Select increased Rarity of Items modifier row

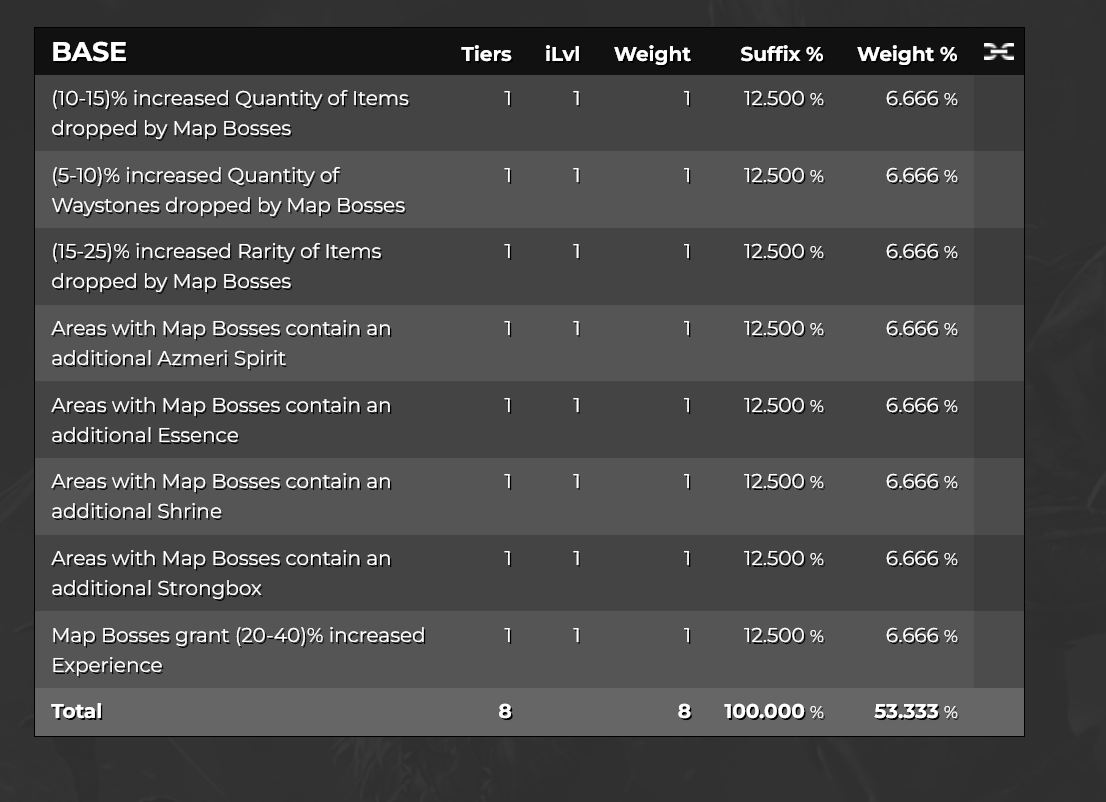[x=529, y=266]
